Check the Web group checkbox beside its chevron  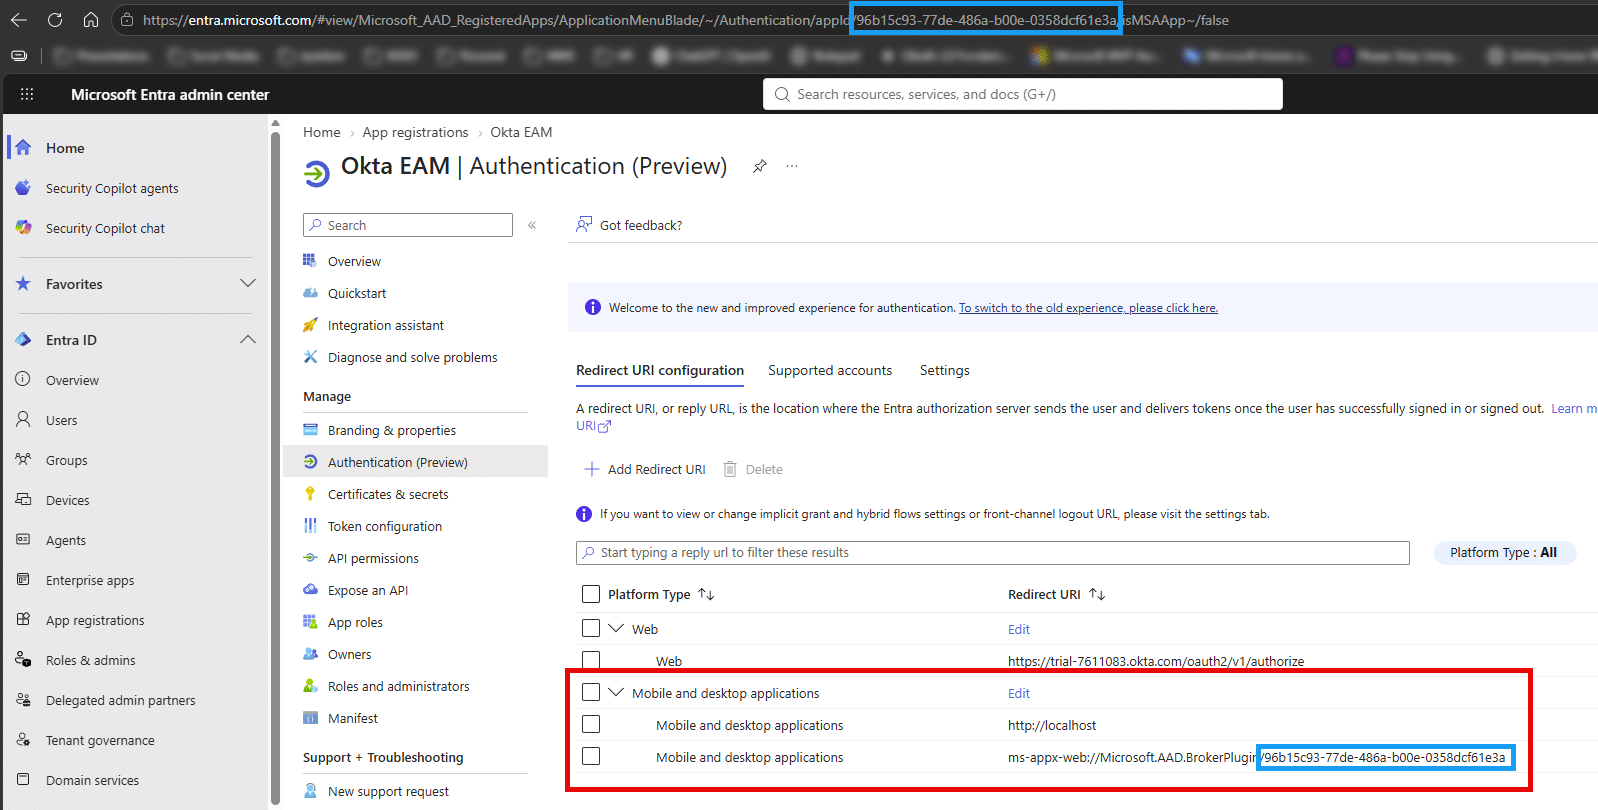(x=591, y=628)
